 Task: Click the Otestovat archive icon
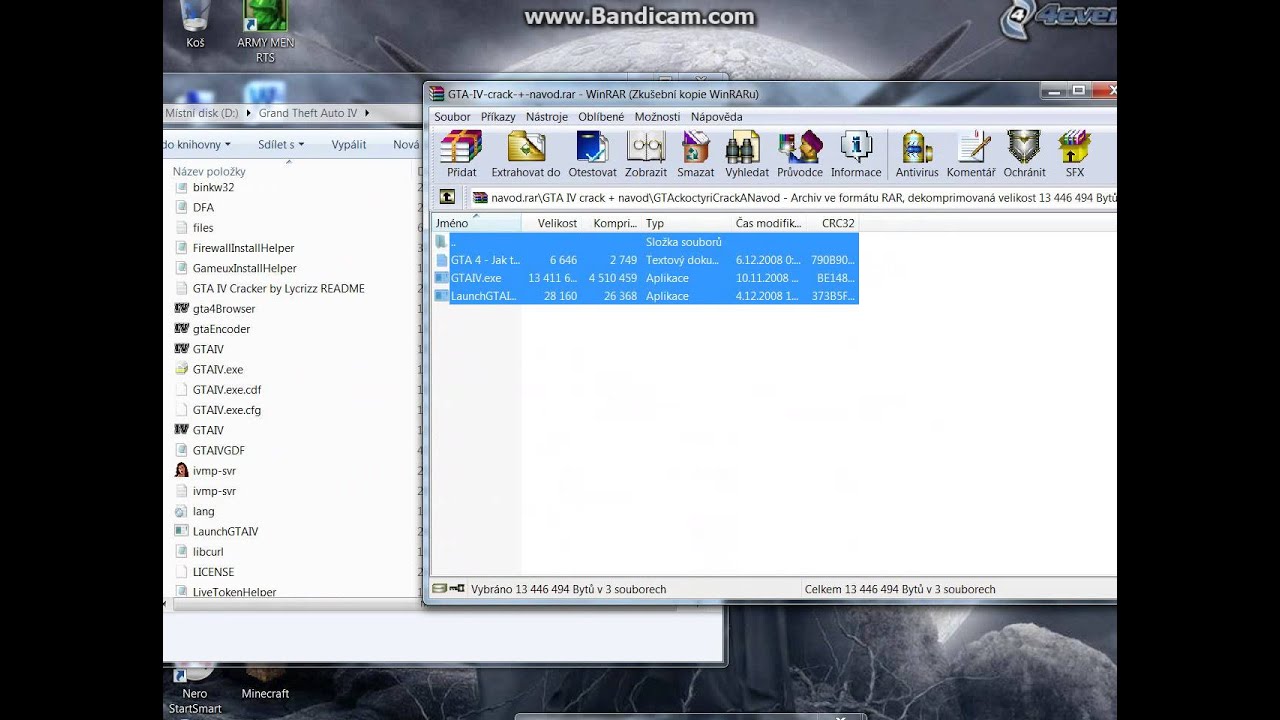coord(592,154)
